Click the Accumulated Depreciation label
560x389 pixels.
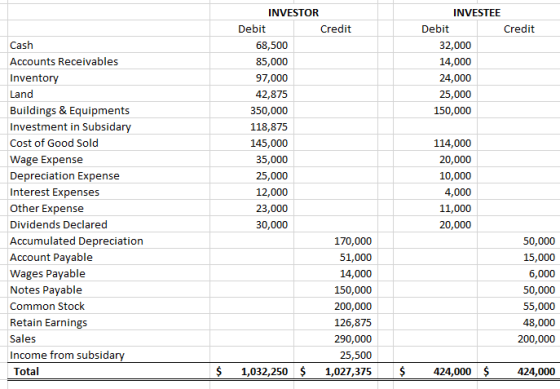point(76,241)
